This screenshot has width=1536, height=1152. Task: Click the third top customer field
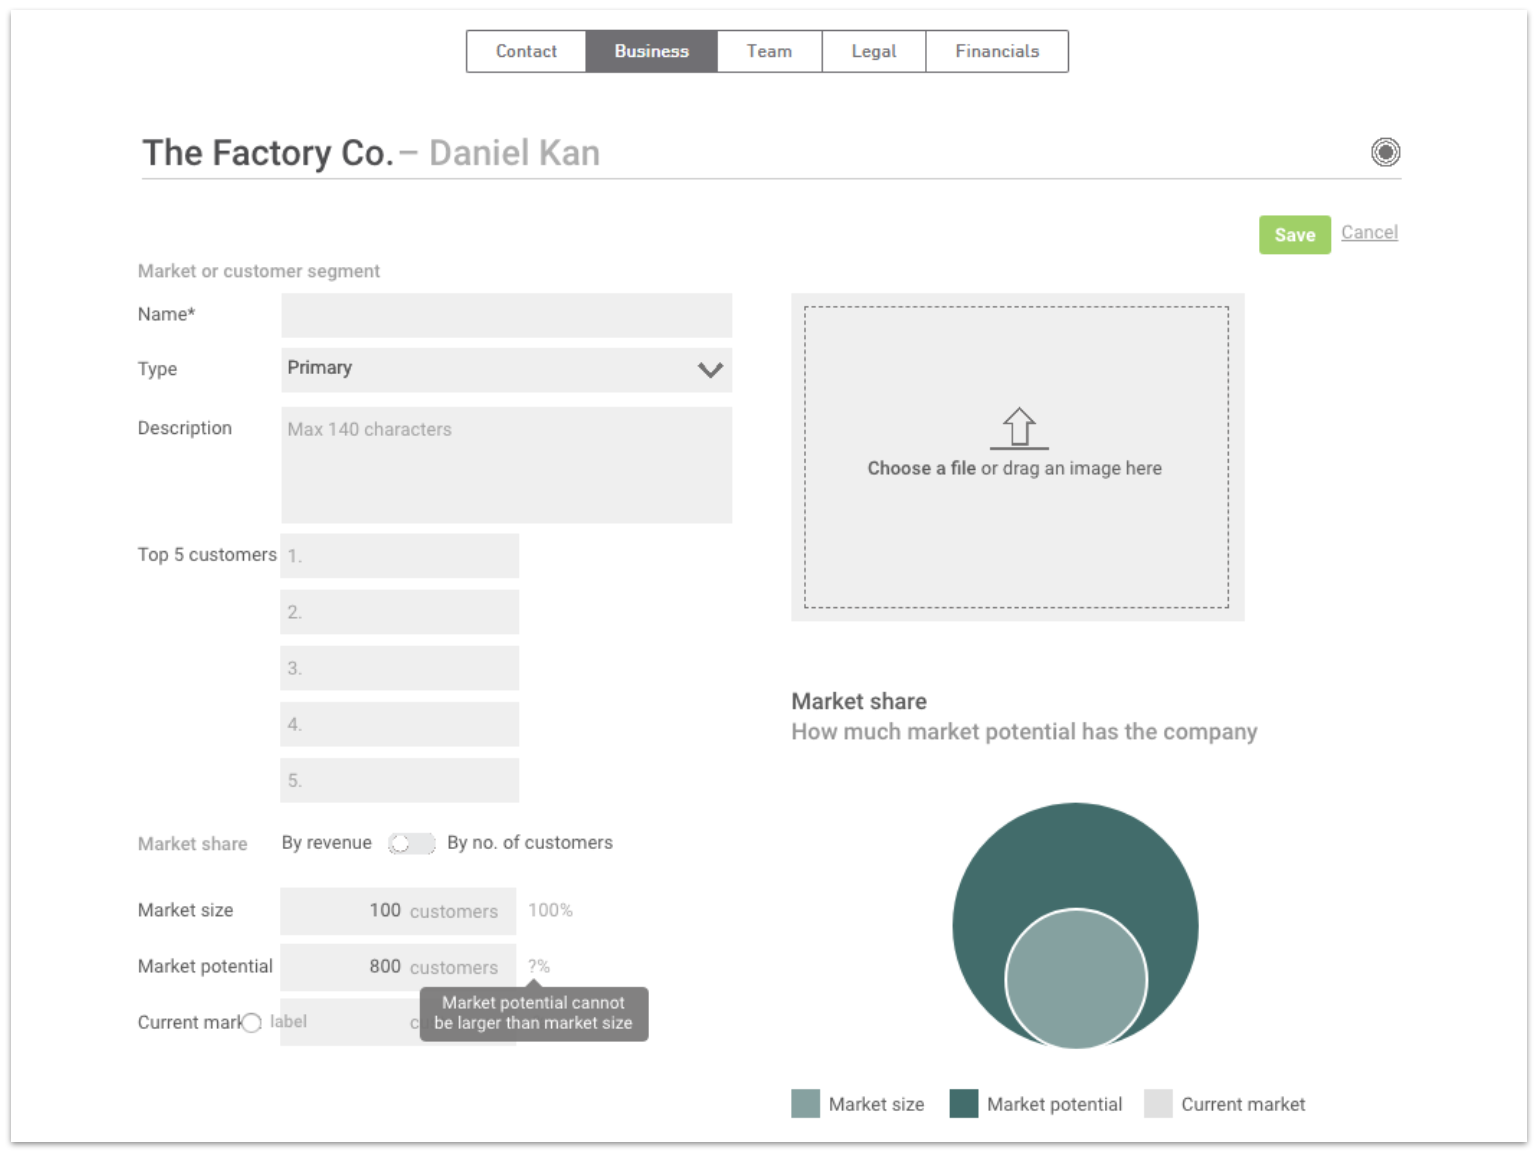tap(399, 668)
